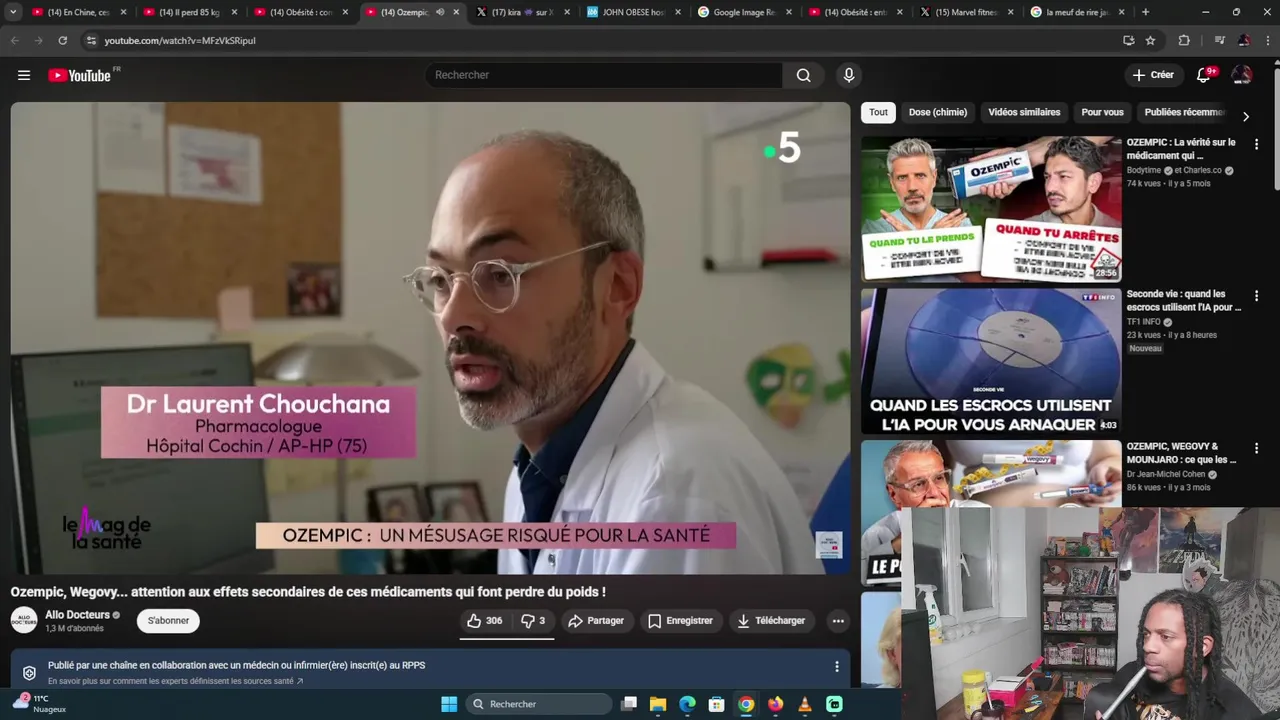This screenshot has height=720, width=1280.
Task: Open a new browser tab
Action: click(1145, 12)
